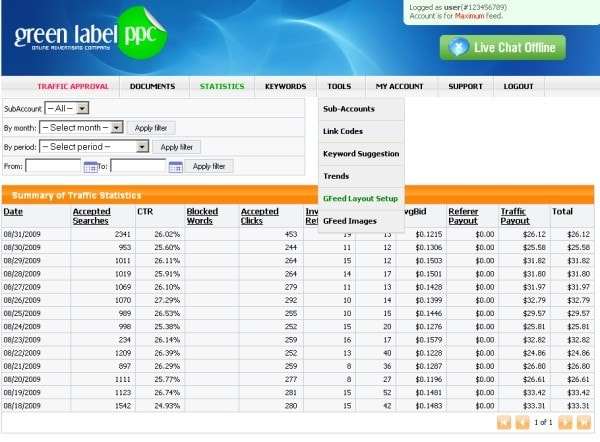Viewport: 600px width, 442px height.
Task: Select GFeed Images menu entry
Action: pyautogui.click(x=361, y=221)
